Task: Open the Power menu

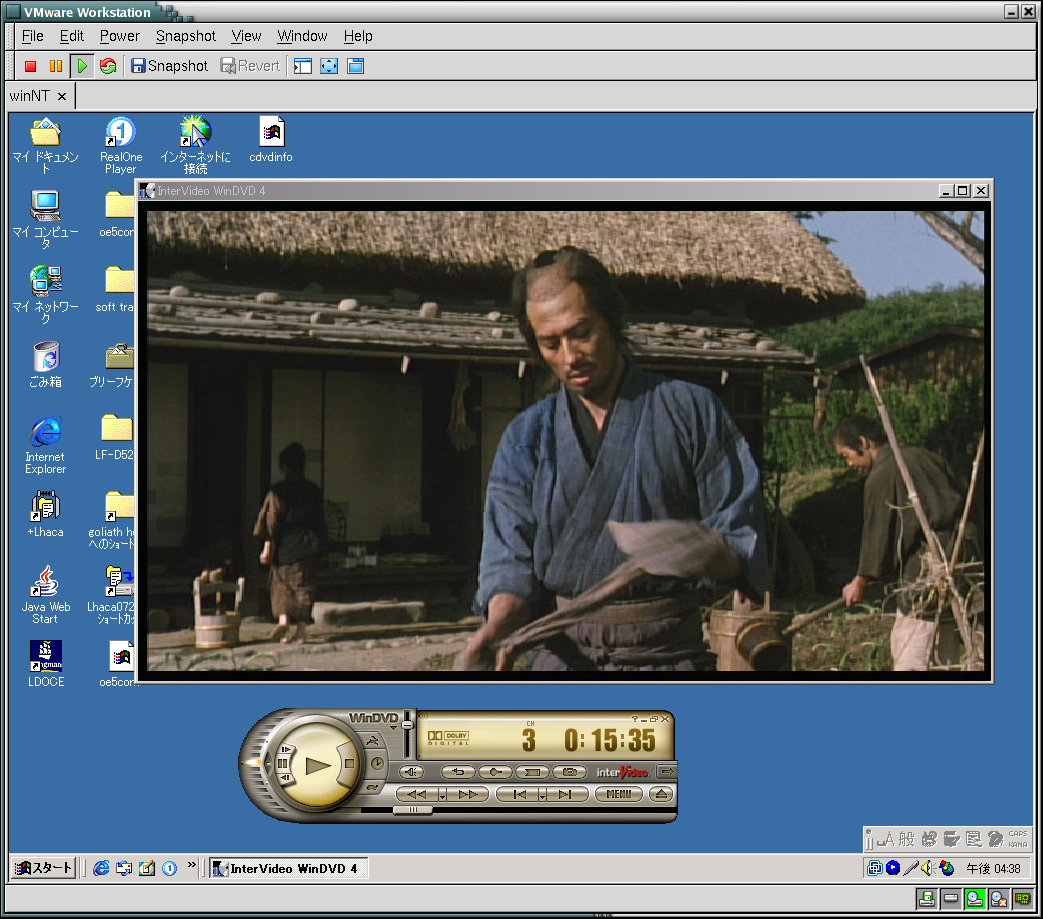Action: click(120, 36)
